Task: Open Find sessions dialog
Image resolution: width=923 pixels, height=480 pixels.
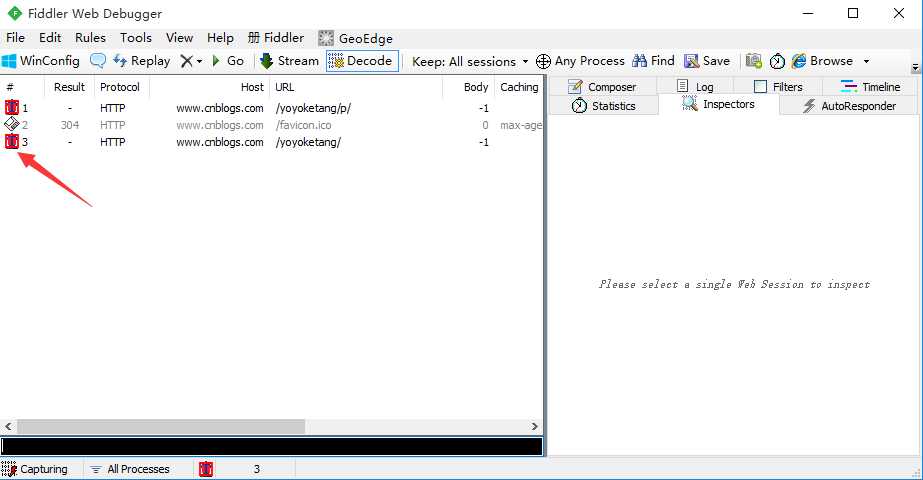Action: tap(653, 61)
